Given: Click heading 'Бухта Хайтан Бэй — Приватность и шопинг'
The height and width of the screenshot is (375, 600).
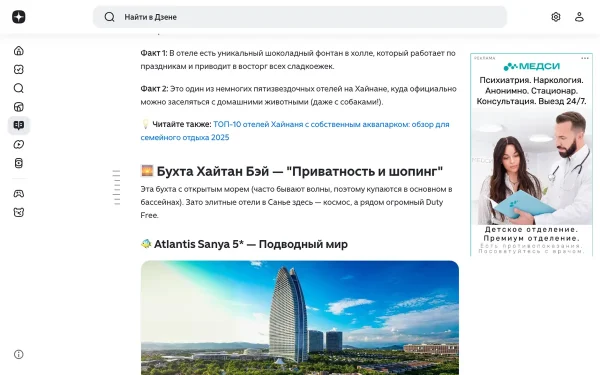Looking at the screenshot, I should tap(300, 171).
